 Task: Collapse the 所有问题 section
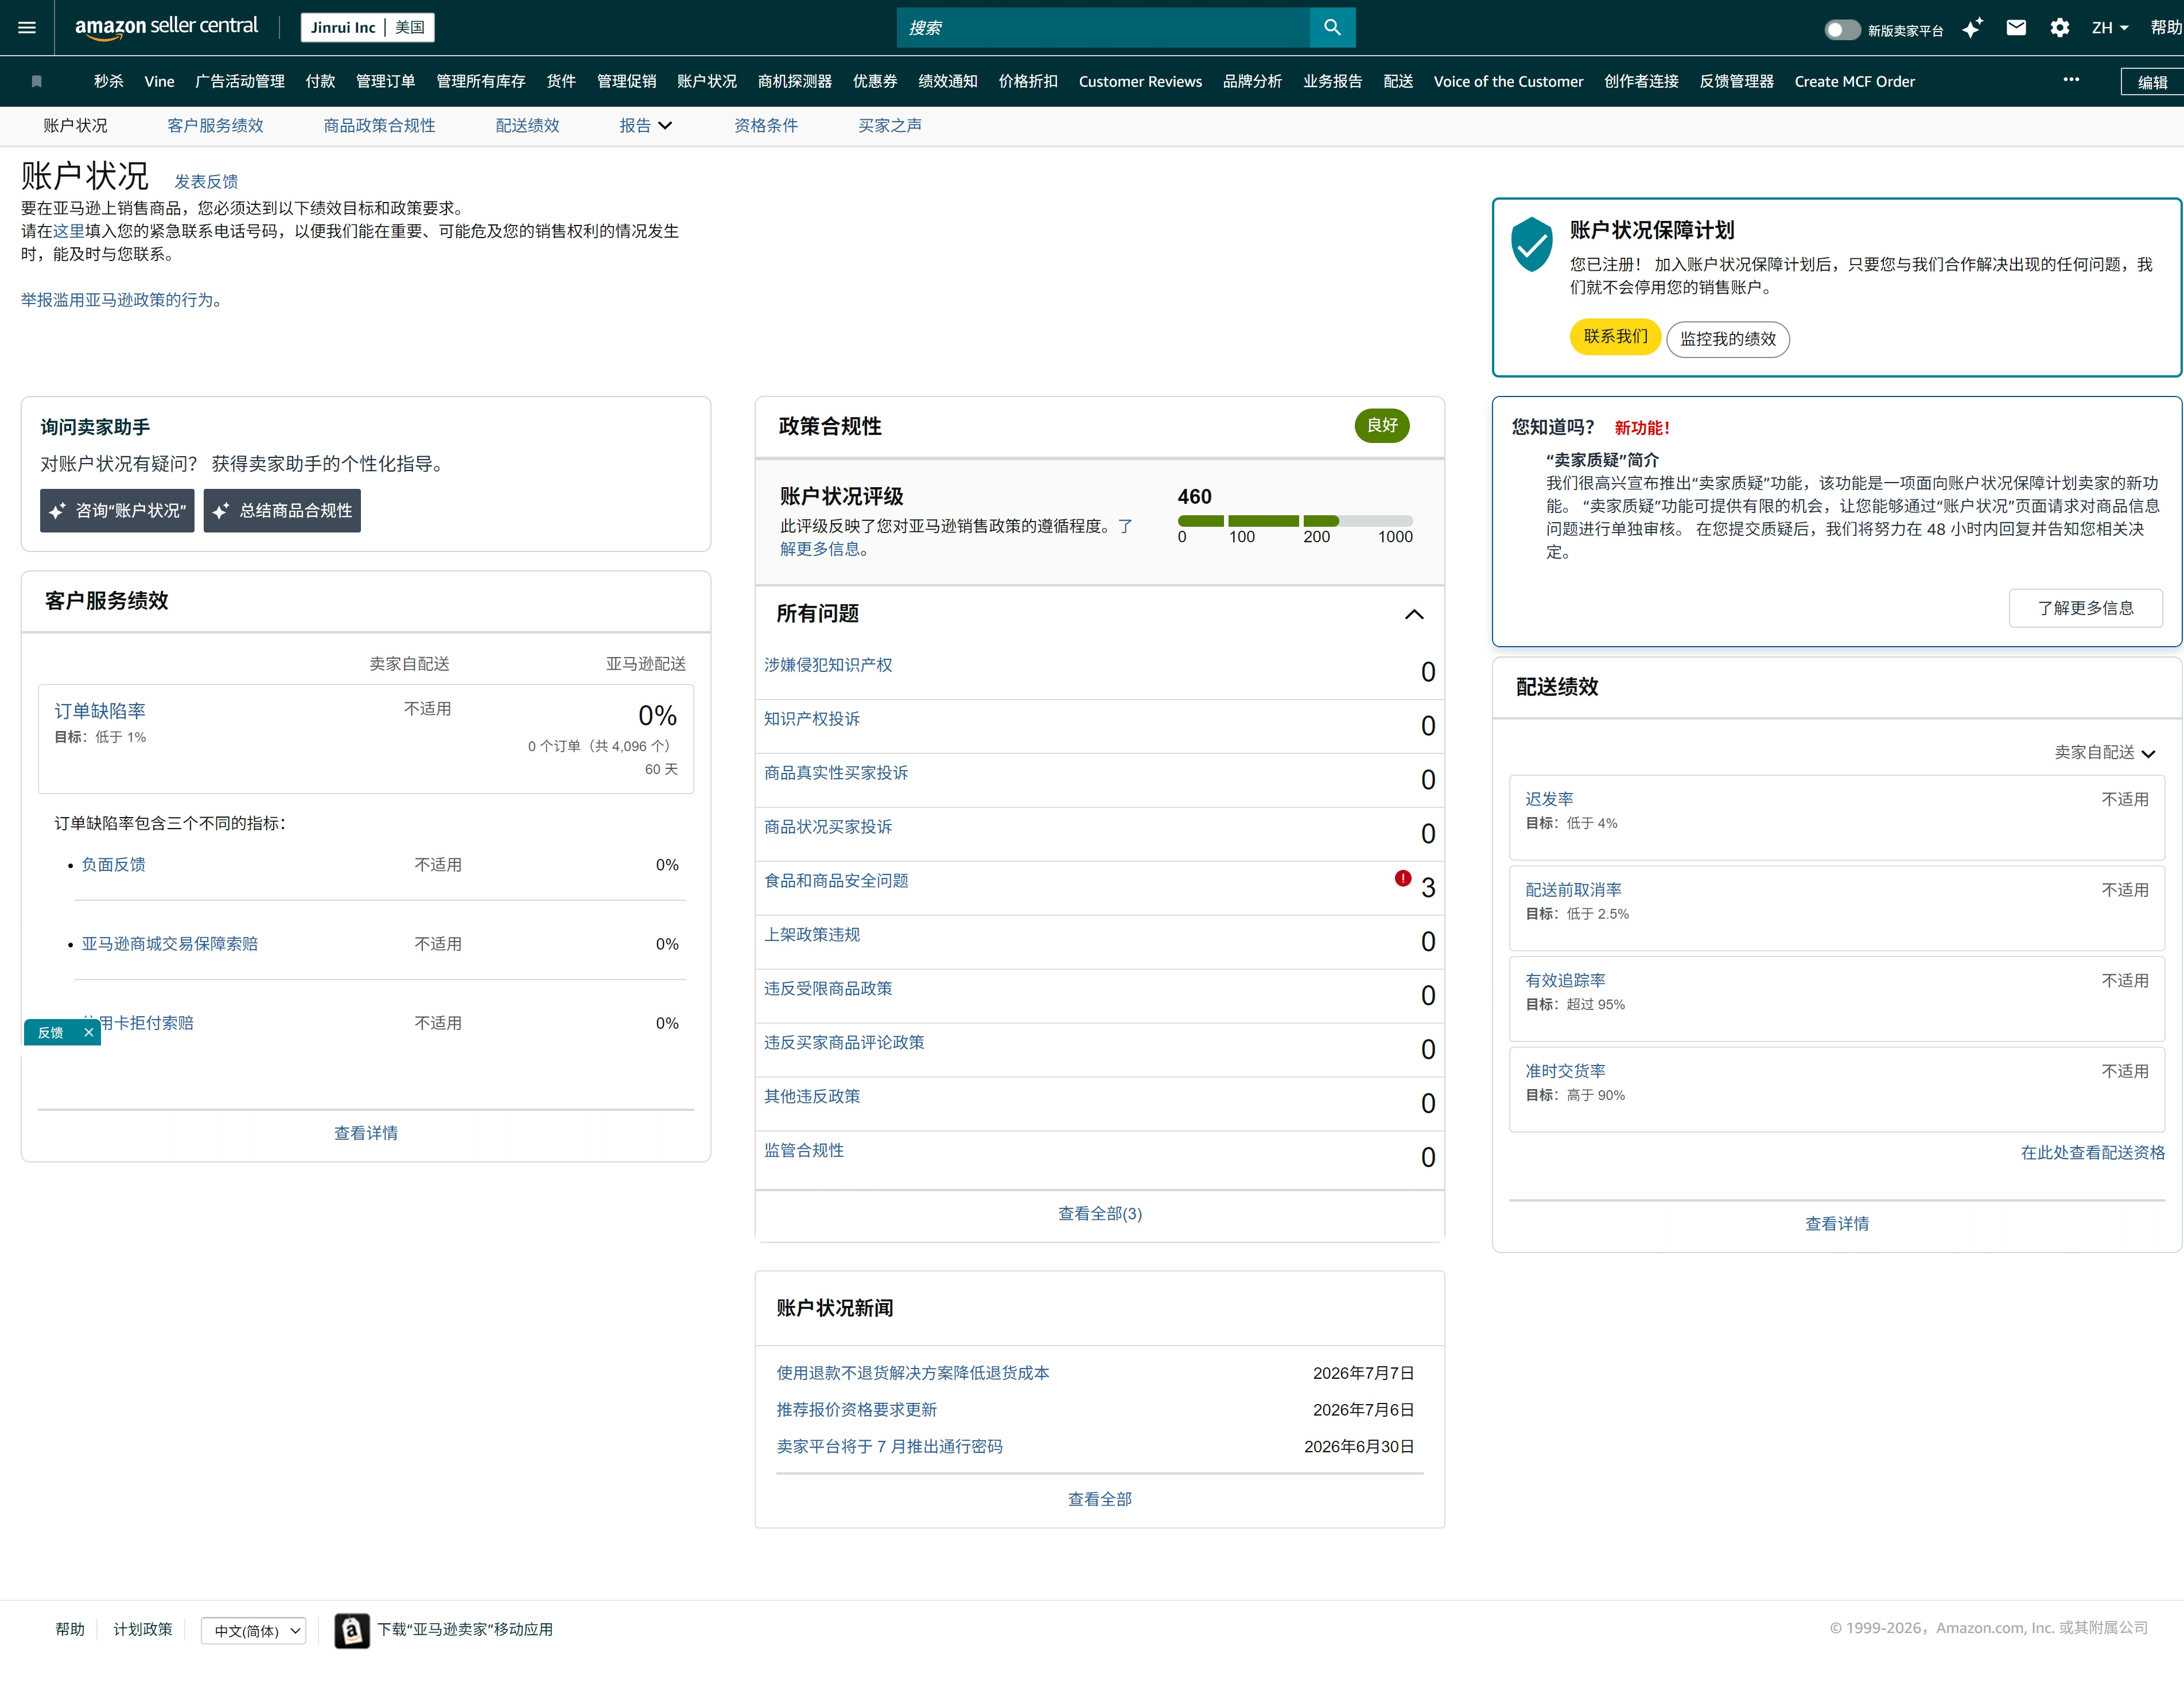click(1414, 614)
